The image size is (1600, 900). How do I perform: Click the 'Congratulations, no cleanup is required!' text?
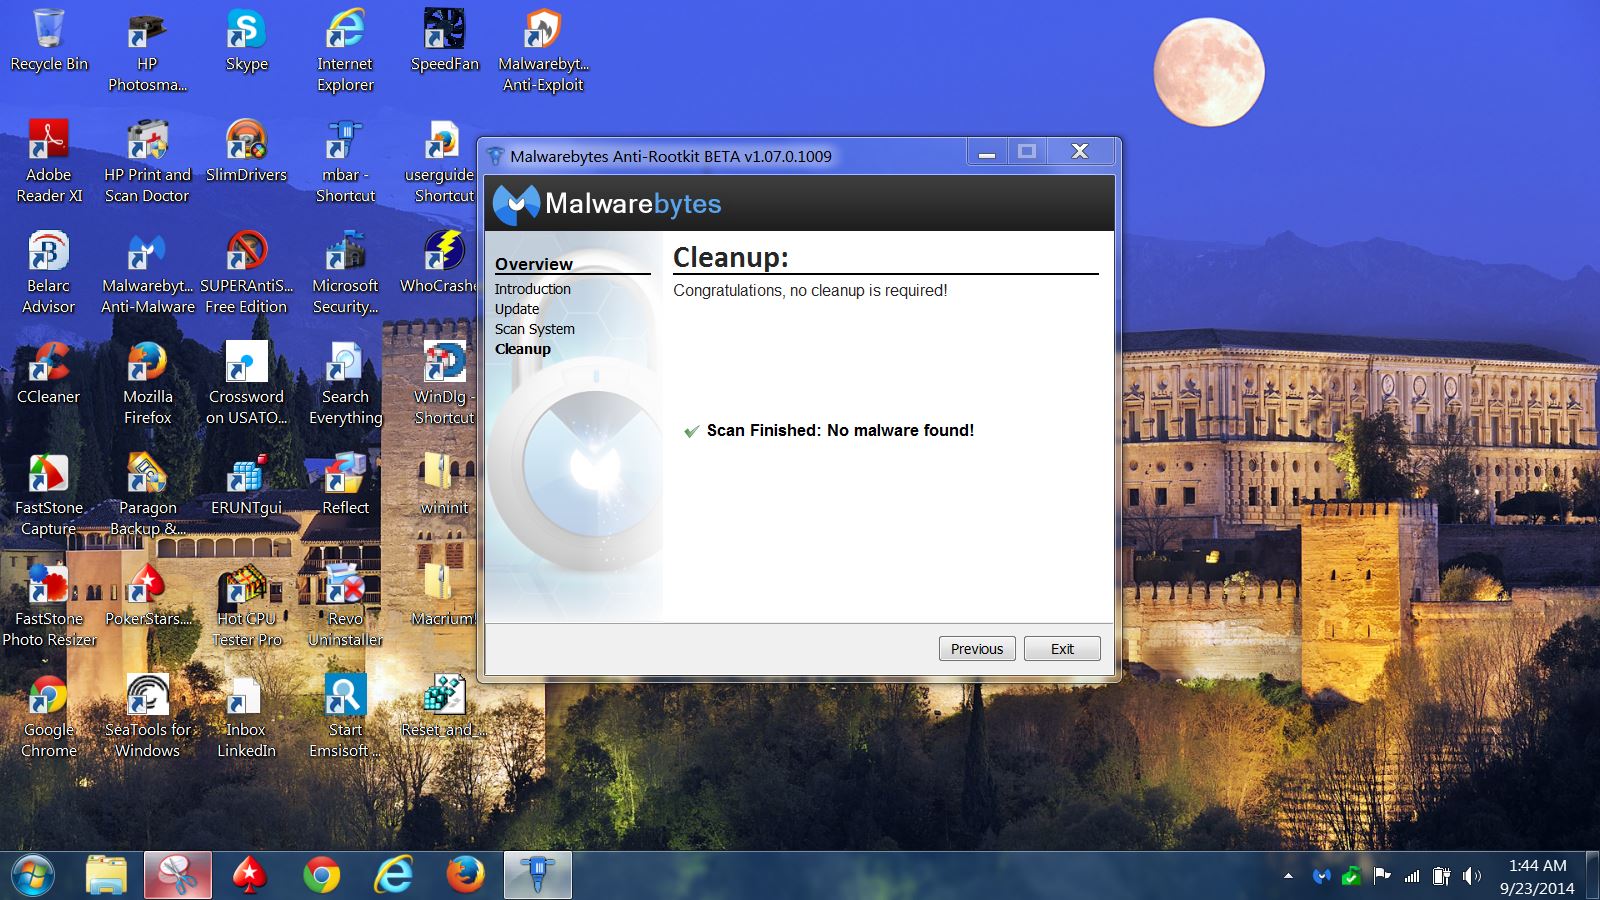[x=810, y=291]
